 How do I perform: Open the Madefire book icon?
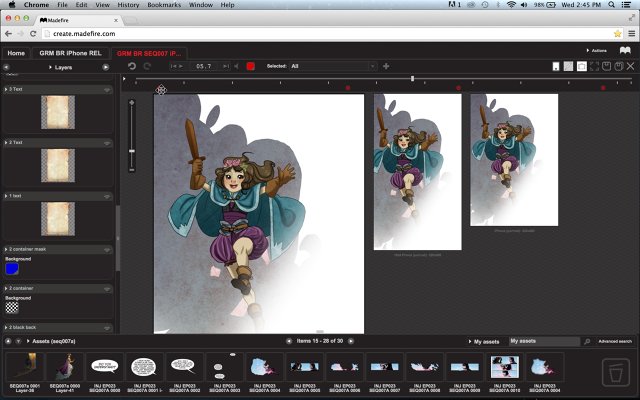[x=625, y=51]
